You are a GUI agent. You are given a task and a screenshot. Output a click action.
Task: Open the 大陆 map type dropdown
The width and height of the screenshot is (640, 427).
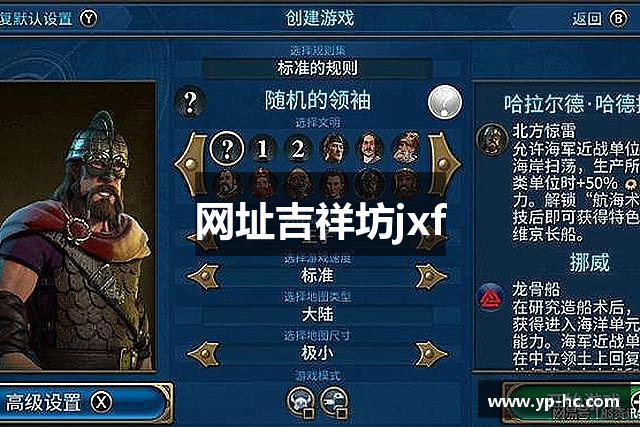tap(318, 314)
